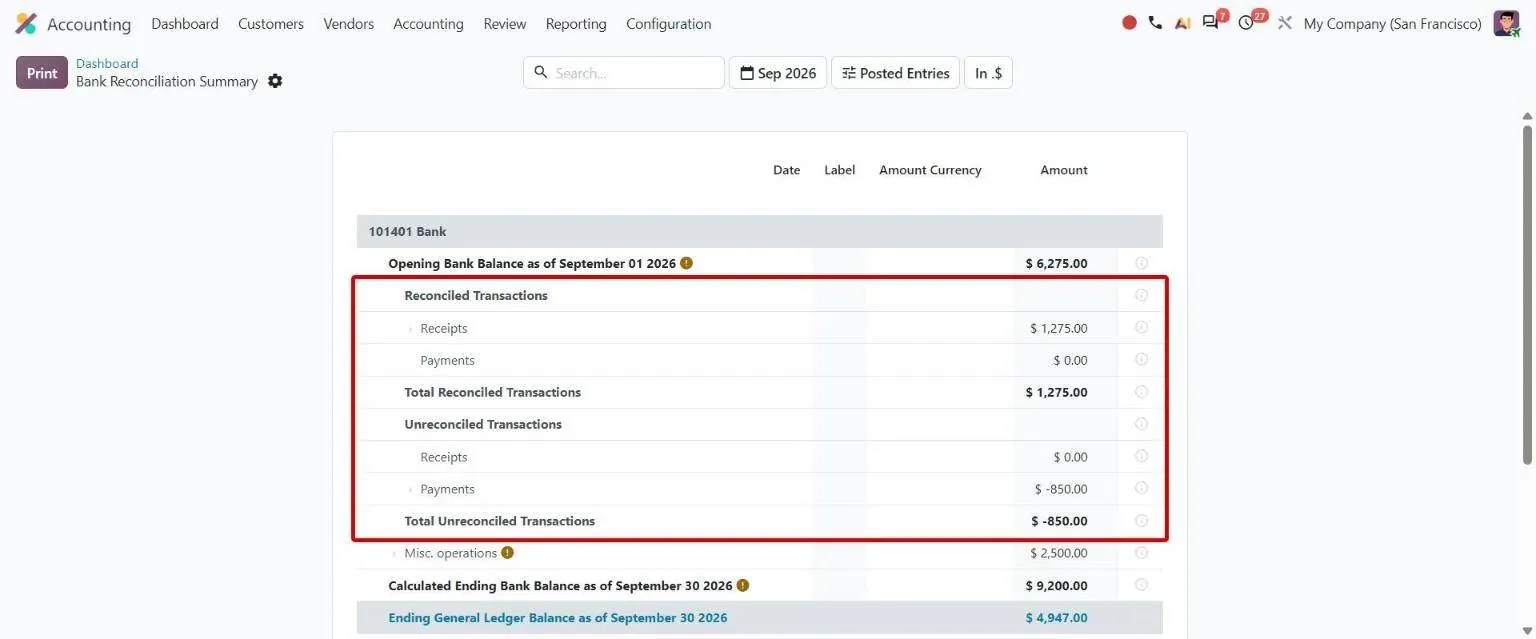Screen dimensions: 1536x639
Task: Open the Accounting app home icon
Action: 26,23
